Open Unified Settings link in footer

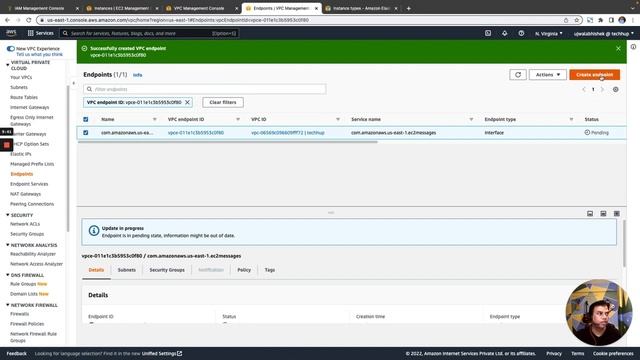162,353
